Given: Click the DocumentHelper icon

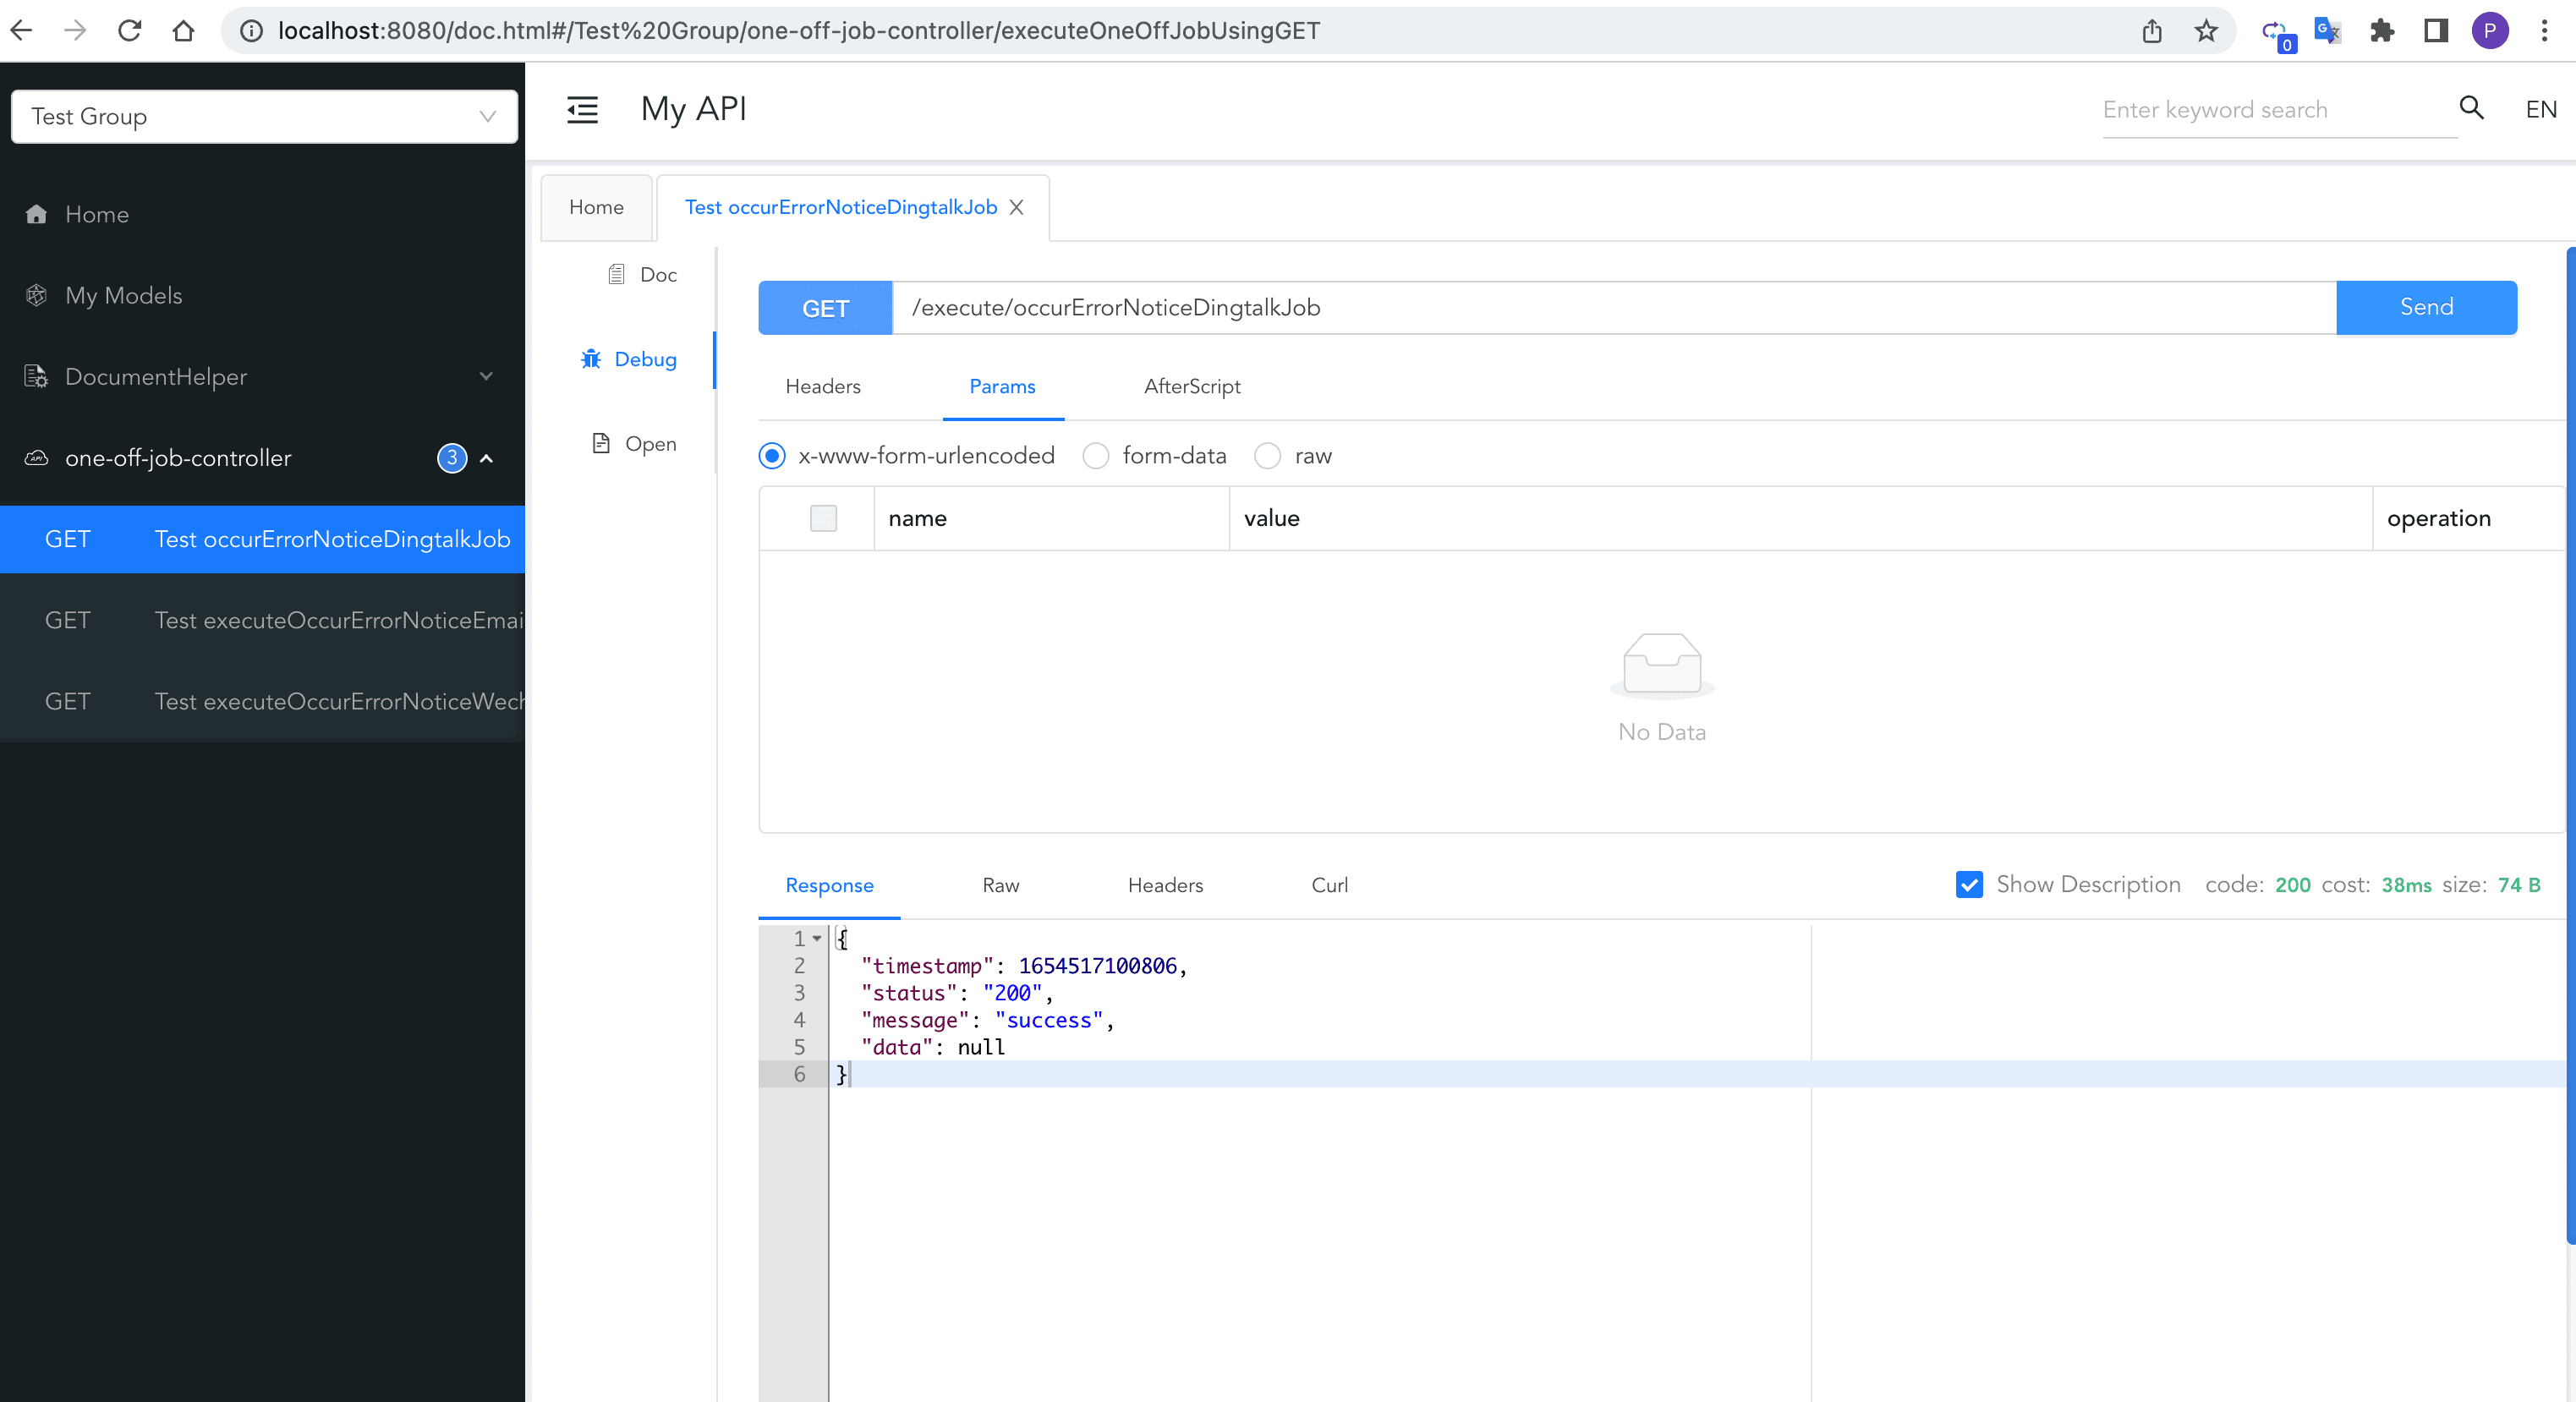Looking at the screenshot, I should click(x=36, y=376).
